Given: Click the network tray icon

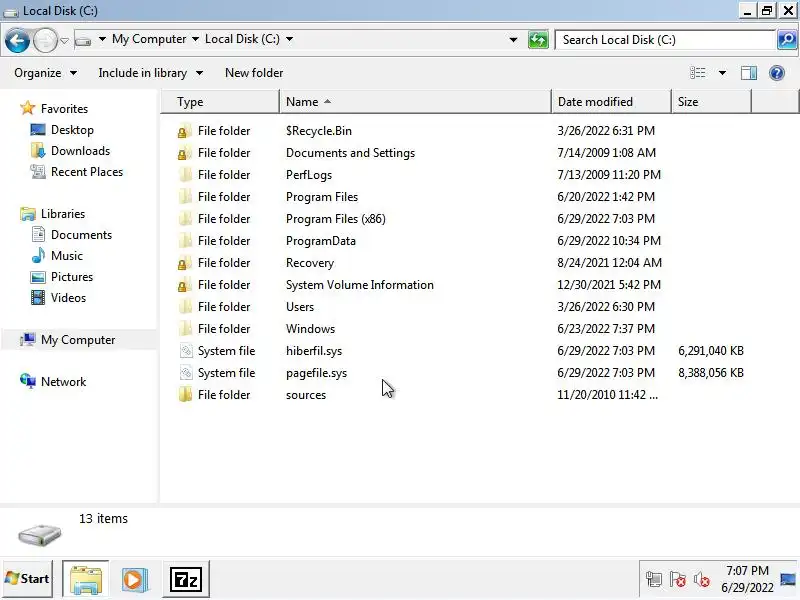Looking at the screenshot, I should [654, 580].
